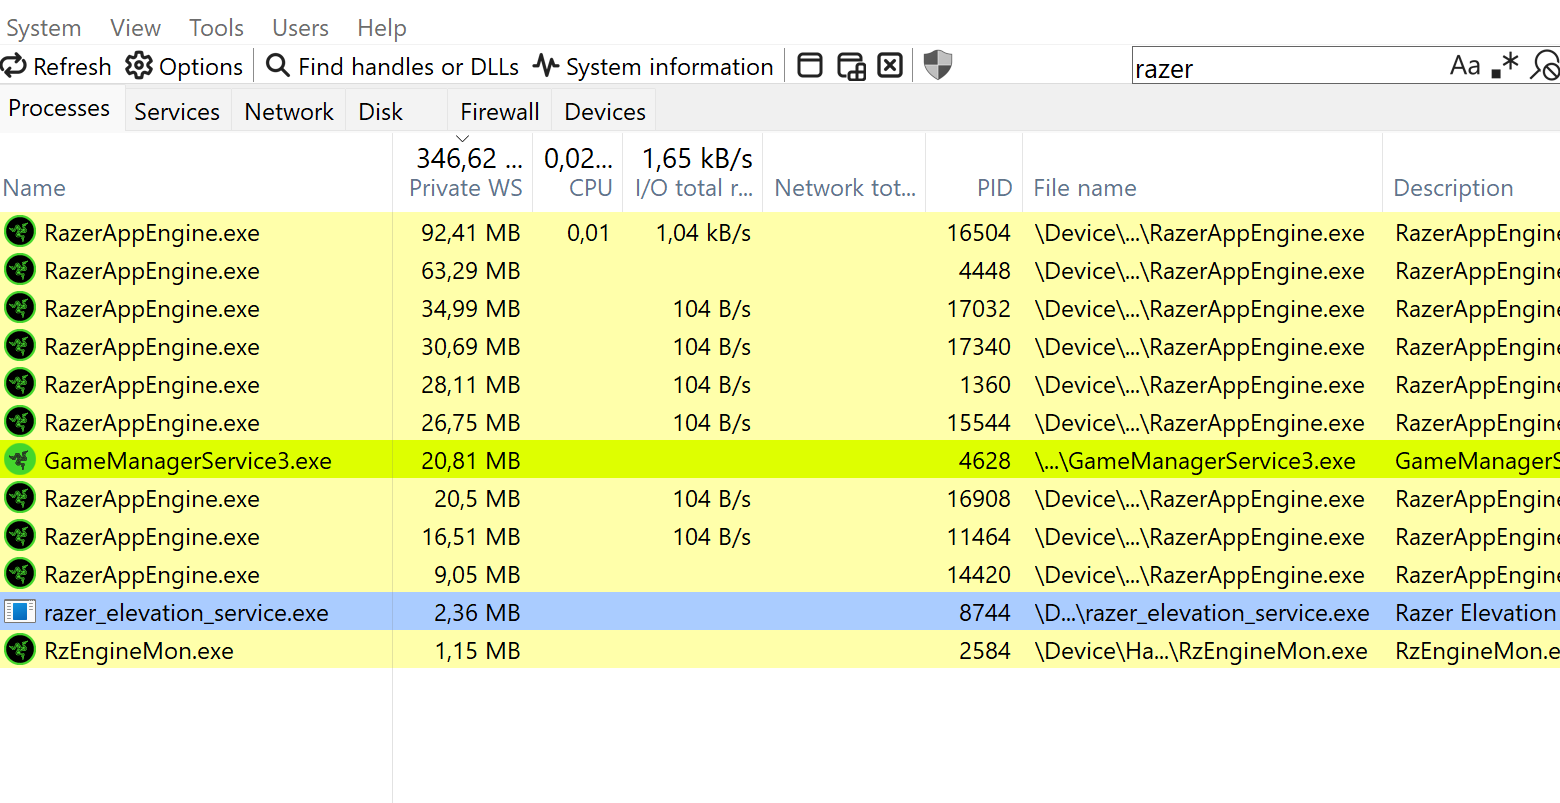Toggle case-sensitive Aa search option
Screen dimensions: 1560x803
(x=1465, y=66)
